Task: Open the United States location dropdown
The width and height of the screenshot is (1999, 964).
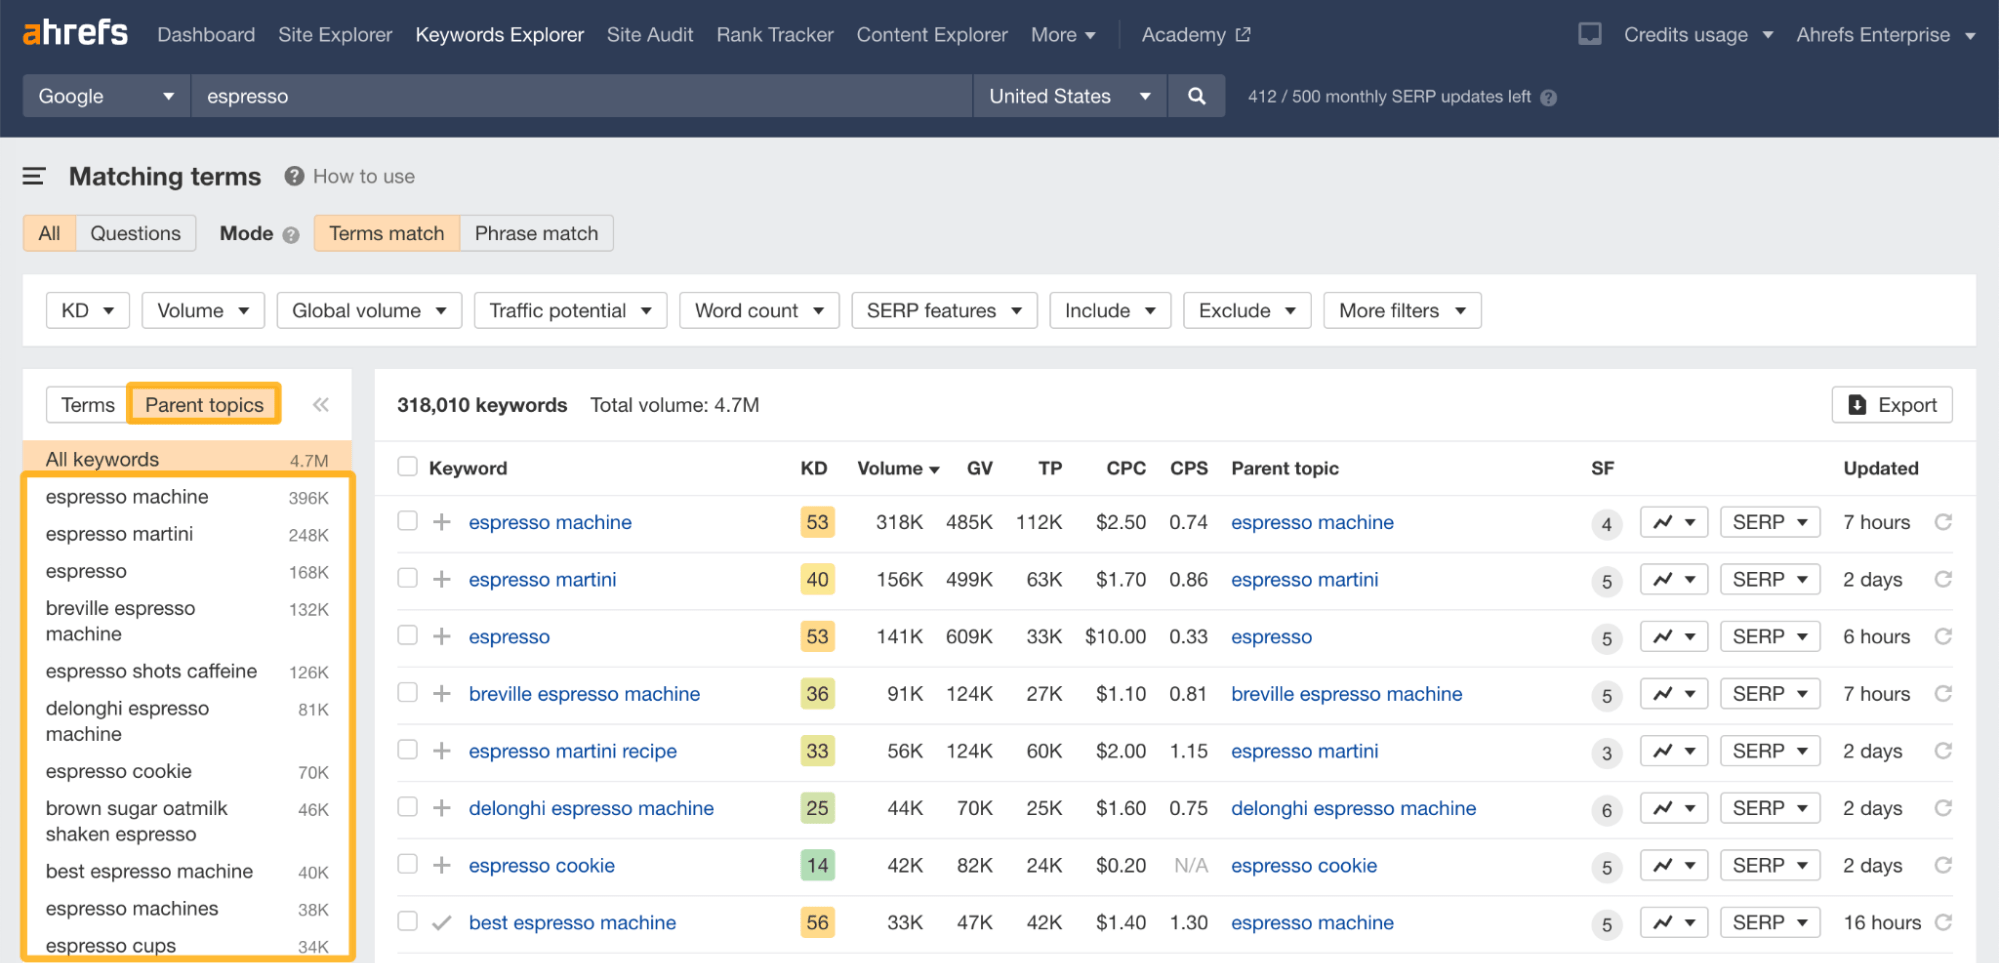Action: pos(1069,96)
